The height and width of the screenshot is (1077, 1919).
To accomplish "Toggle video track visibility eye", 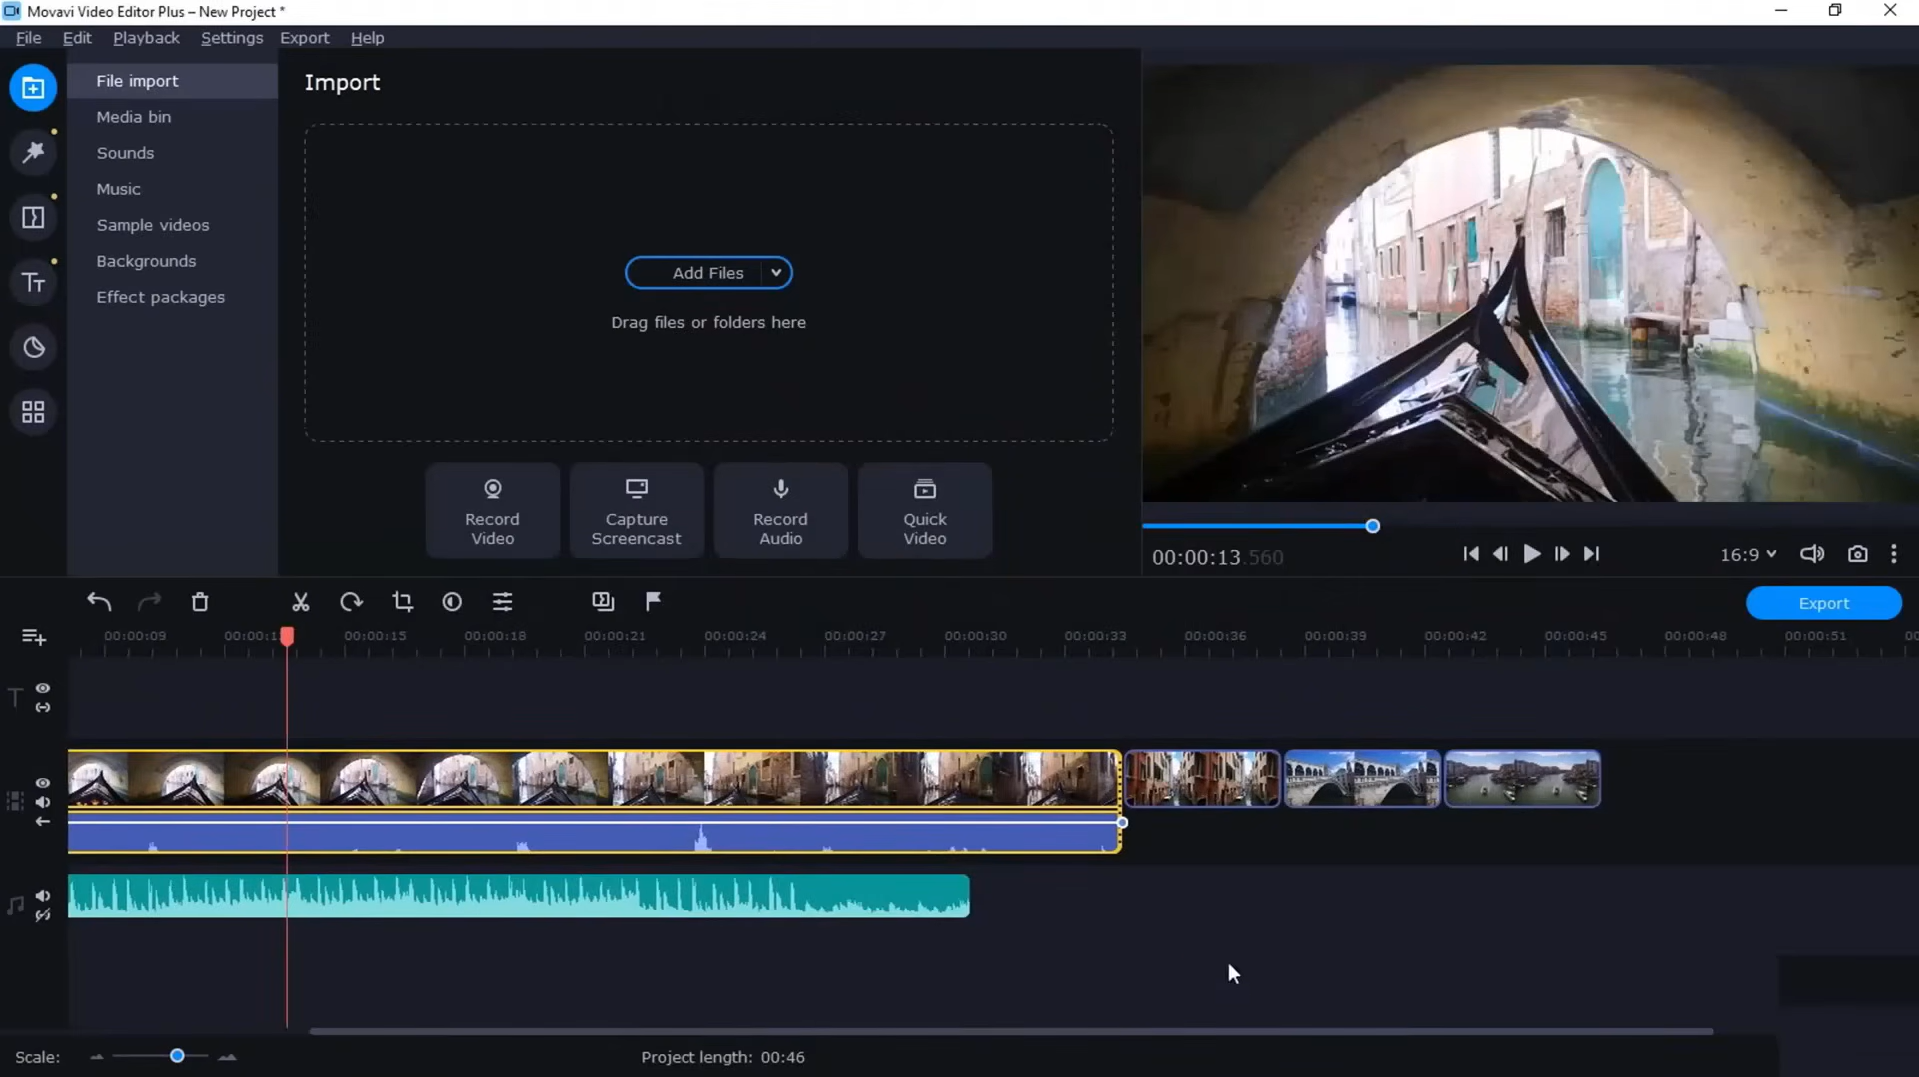I will coord(43,783).
